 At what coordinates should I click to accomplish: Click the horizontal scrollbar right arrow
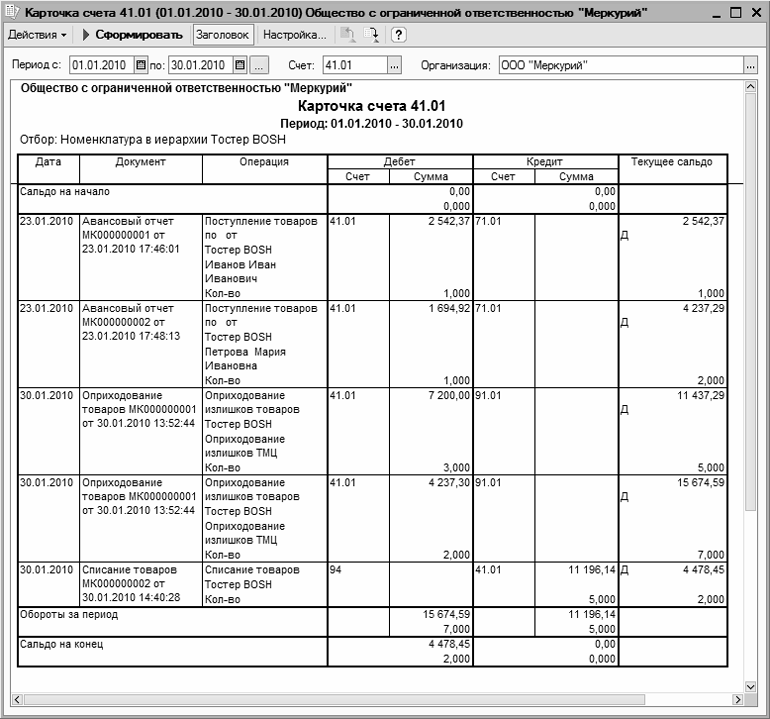(738, 699)
